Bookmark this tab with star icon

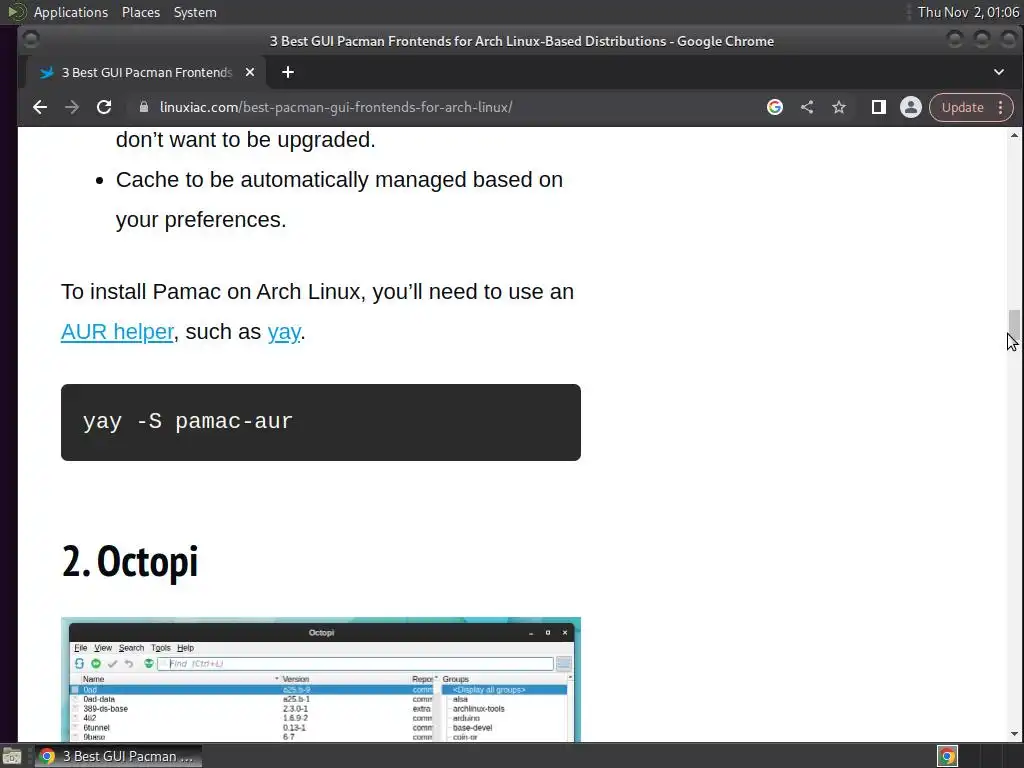[x=839, y=107]
